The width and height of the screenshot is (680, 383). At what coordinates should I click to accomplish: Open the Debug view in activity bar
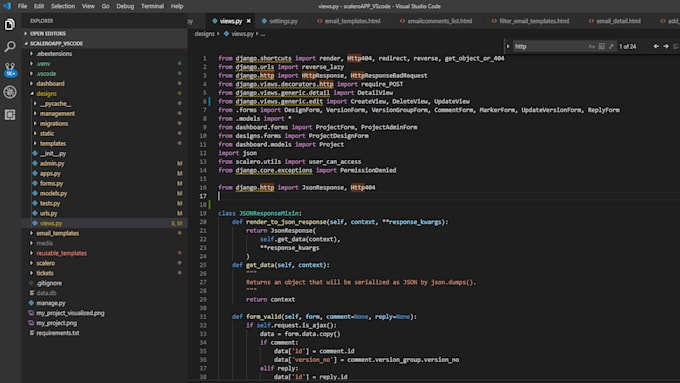tap(10, 92)
